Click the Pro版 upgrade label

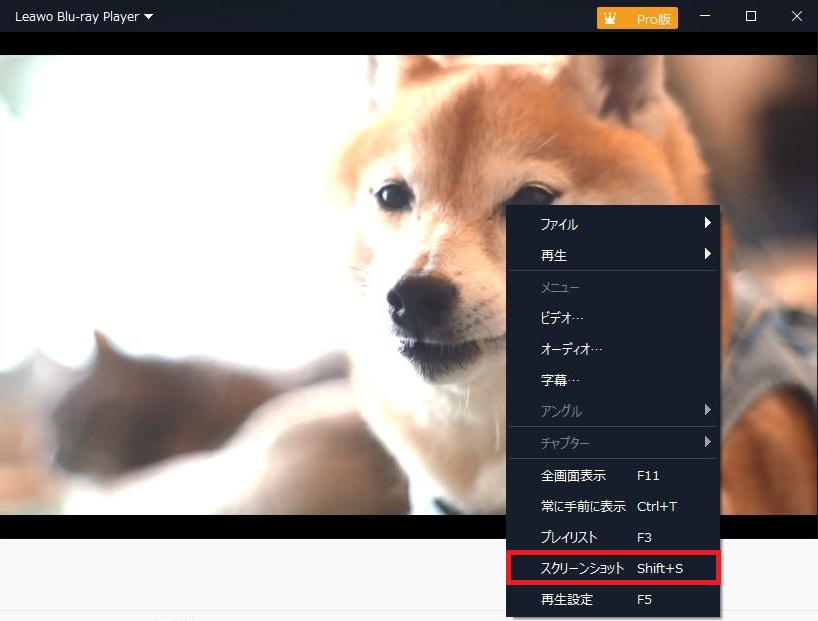(x=655, y=18)
